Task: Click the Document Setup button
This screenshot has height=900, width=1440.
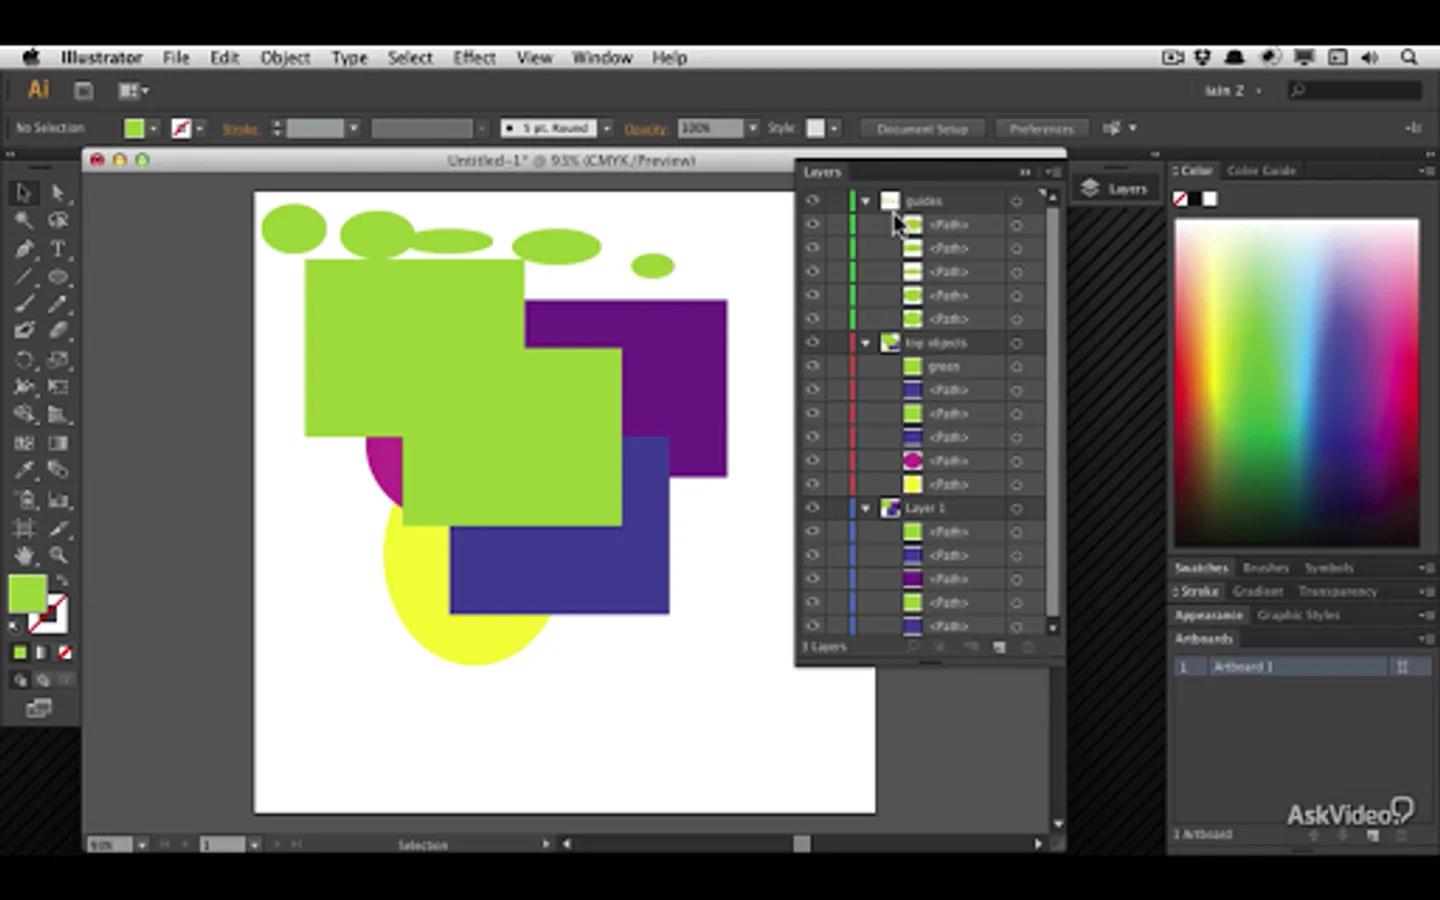Action: [921, 129]
